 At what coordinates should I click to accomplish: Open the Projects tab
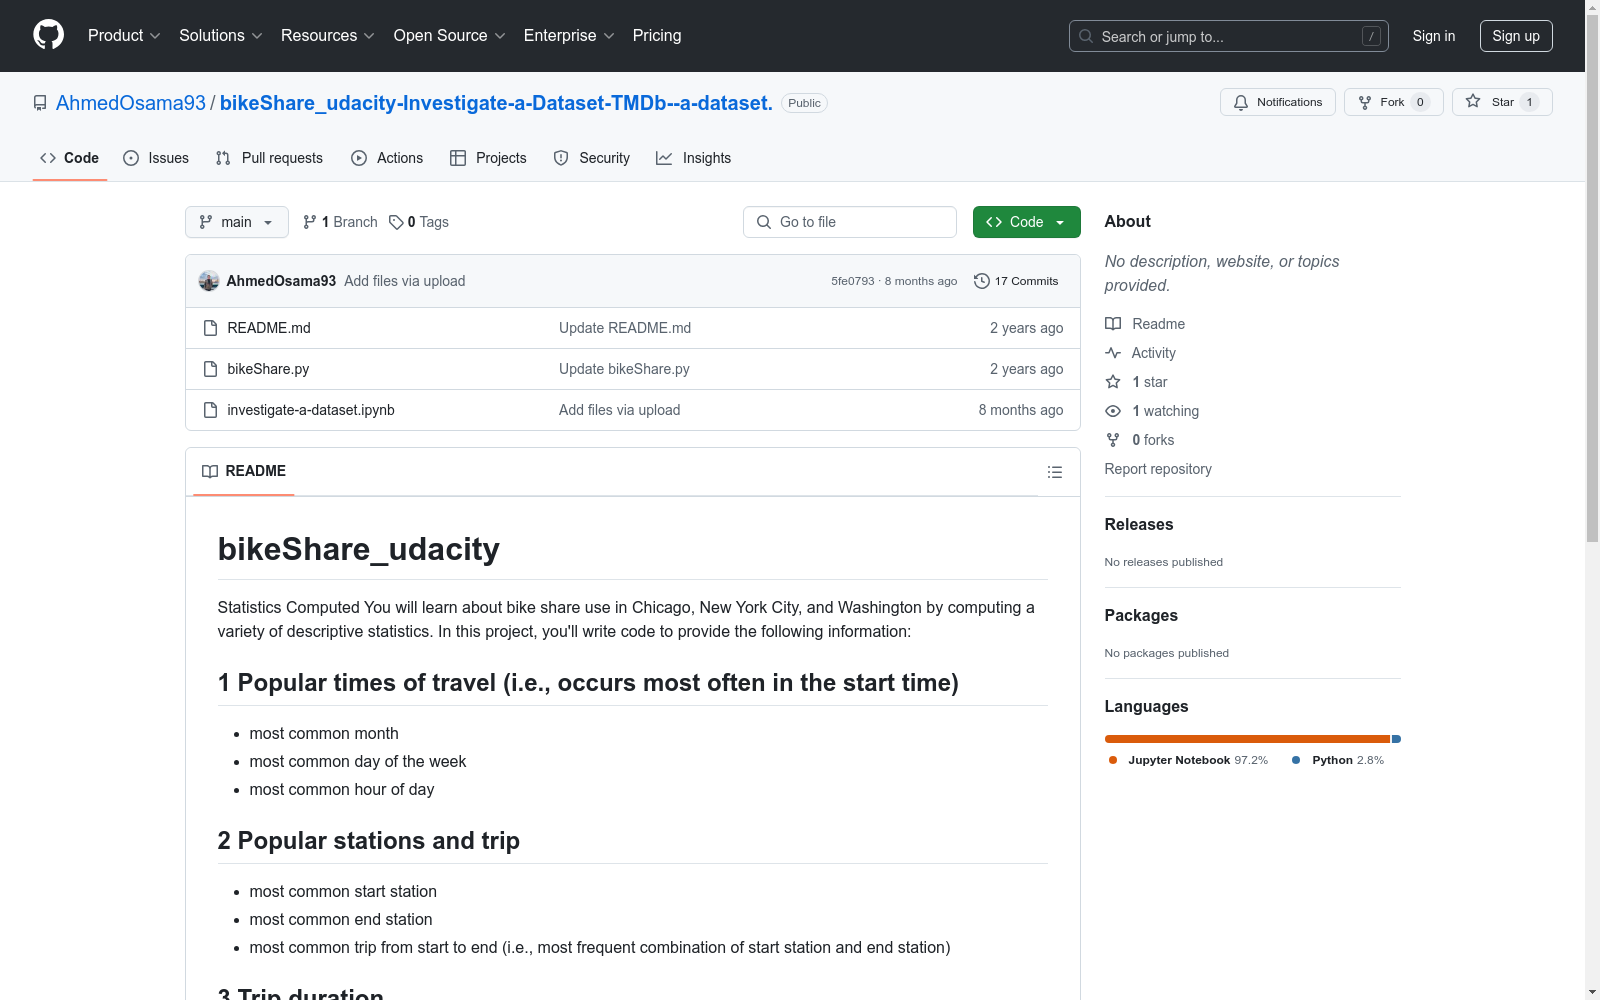coord(488,158)
